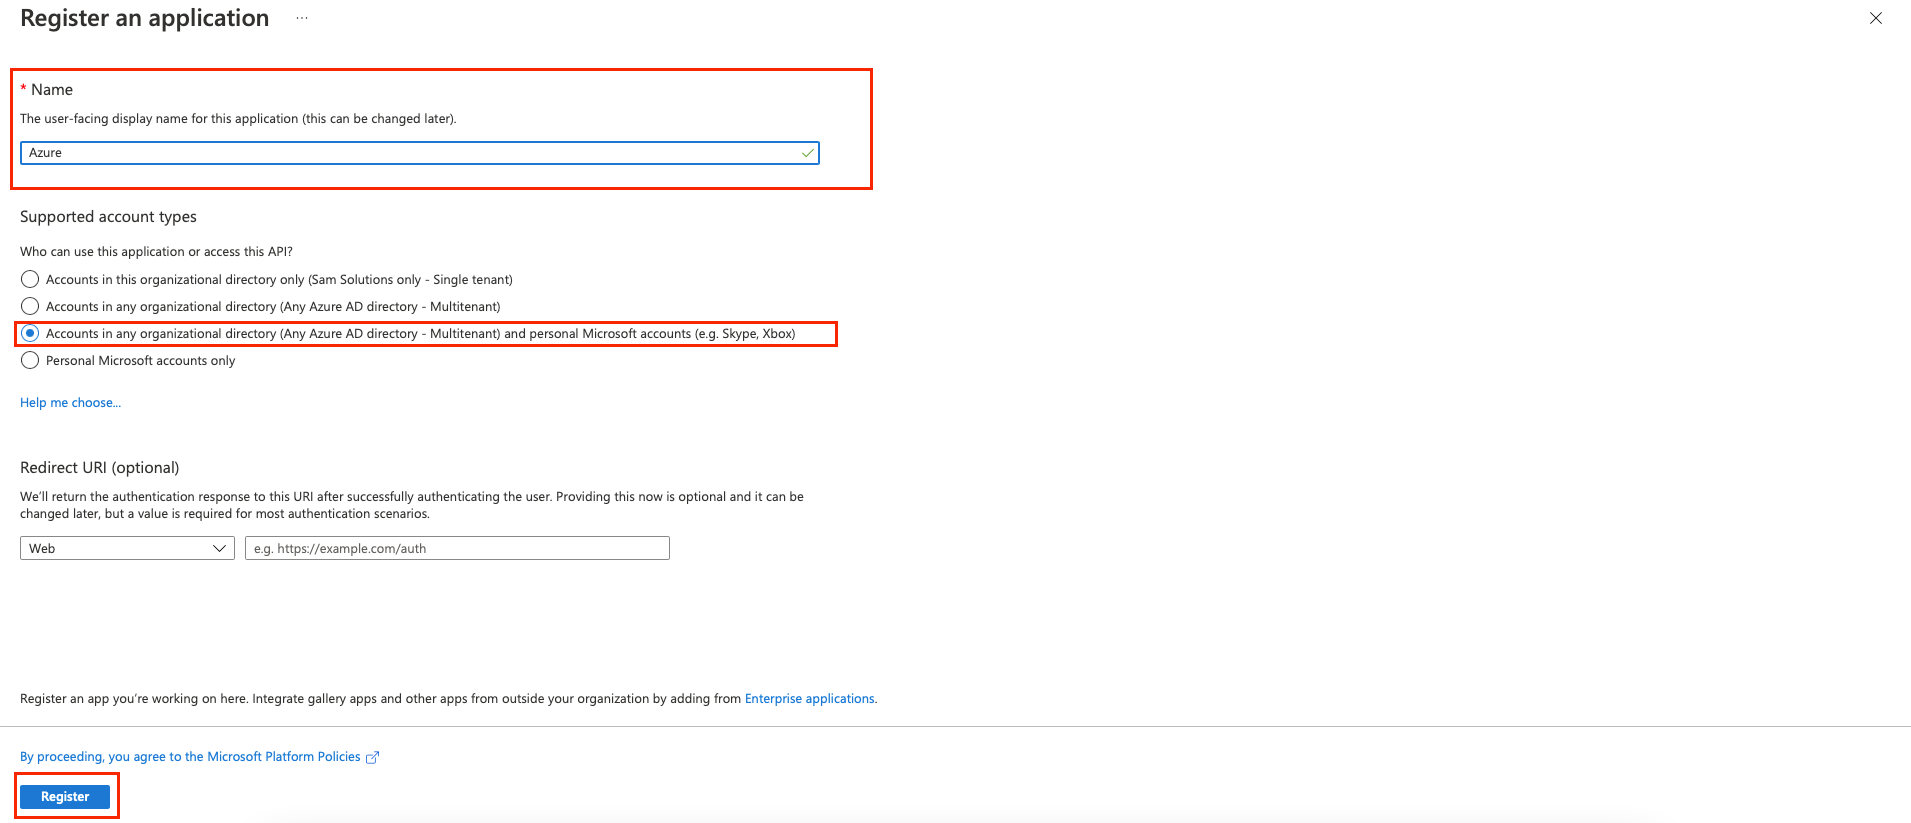Open the Web platform type dropdown
The width and height of the screenshot is (1911, 823).
(x=127, y=548)
